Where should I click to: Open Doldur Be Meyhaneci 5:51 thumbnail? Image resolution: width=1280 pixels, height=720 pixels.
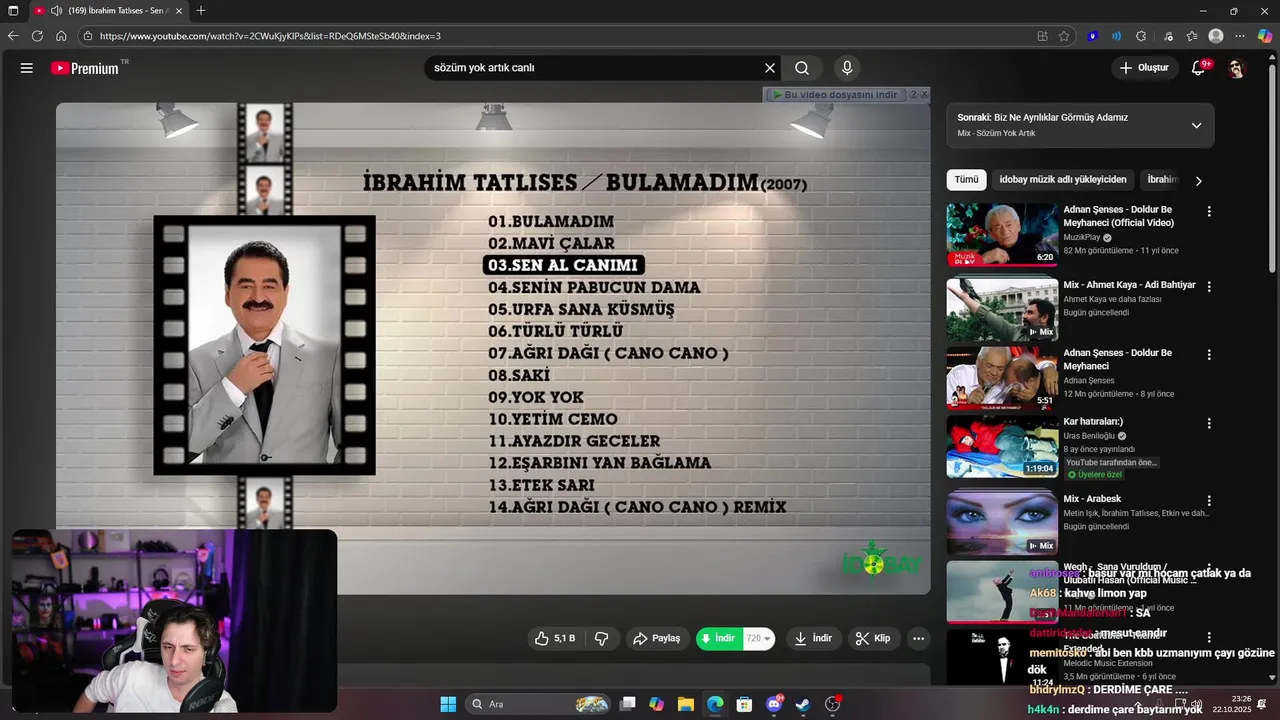coord(1002,377)
